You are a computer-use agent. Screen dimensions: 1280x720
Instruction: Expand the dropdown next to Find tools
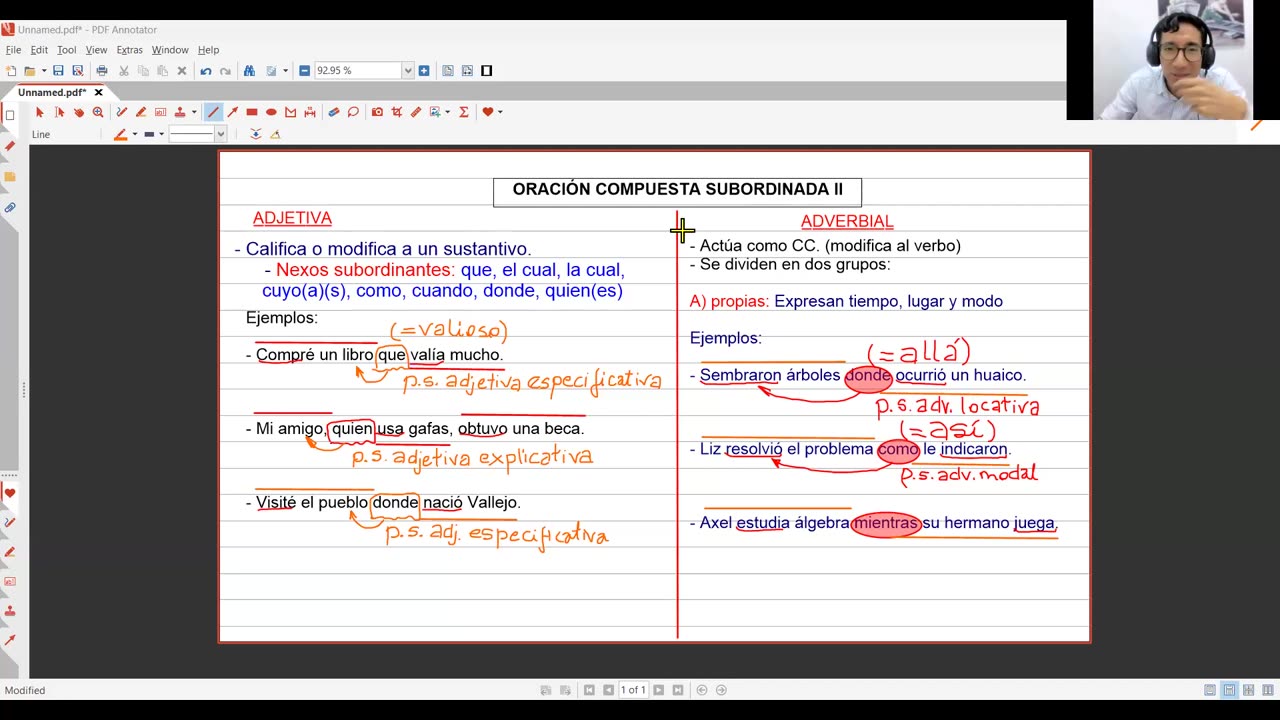(285, 71)
